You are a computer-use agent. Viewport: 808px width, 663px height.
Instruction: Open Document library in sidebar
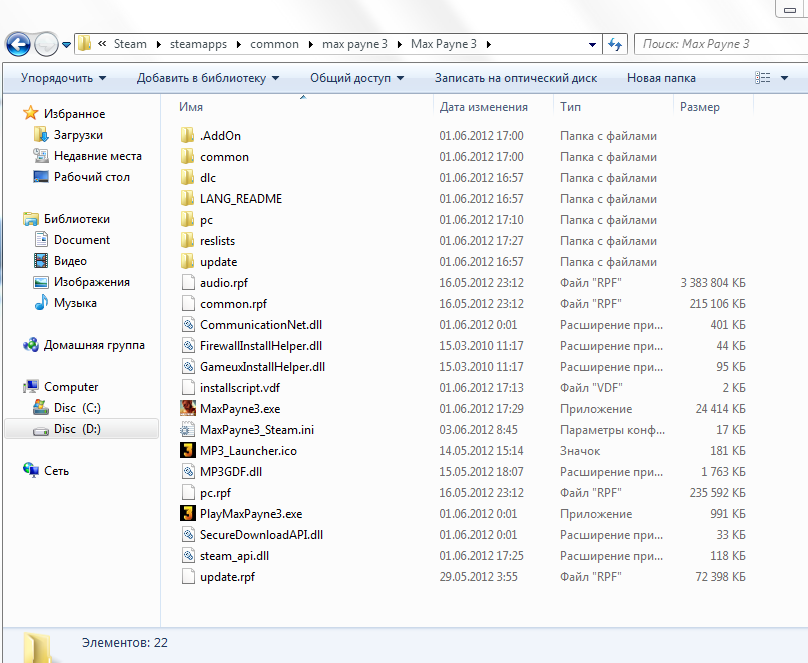[82, 240]
